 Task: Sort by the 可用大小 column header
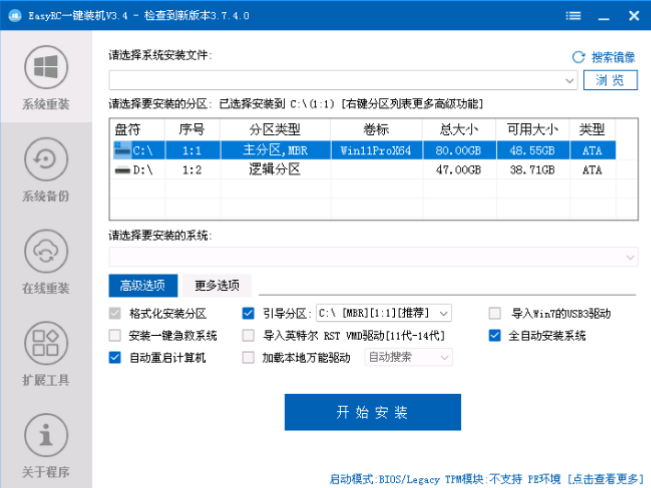532,130
